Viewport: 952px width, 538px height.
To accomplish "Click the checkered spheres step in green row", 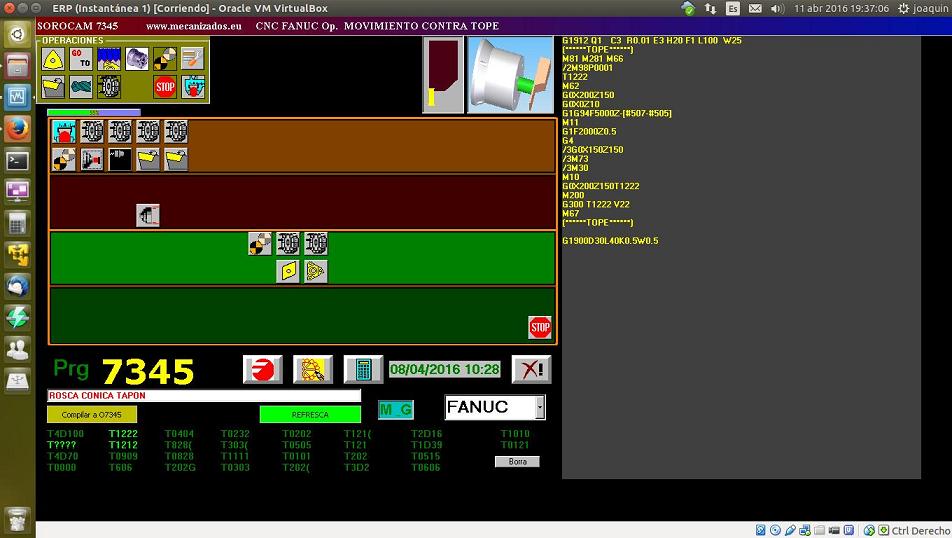I will pos(260,243).
